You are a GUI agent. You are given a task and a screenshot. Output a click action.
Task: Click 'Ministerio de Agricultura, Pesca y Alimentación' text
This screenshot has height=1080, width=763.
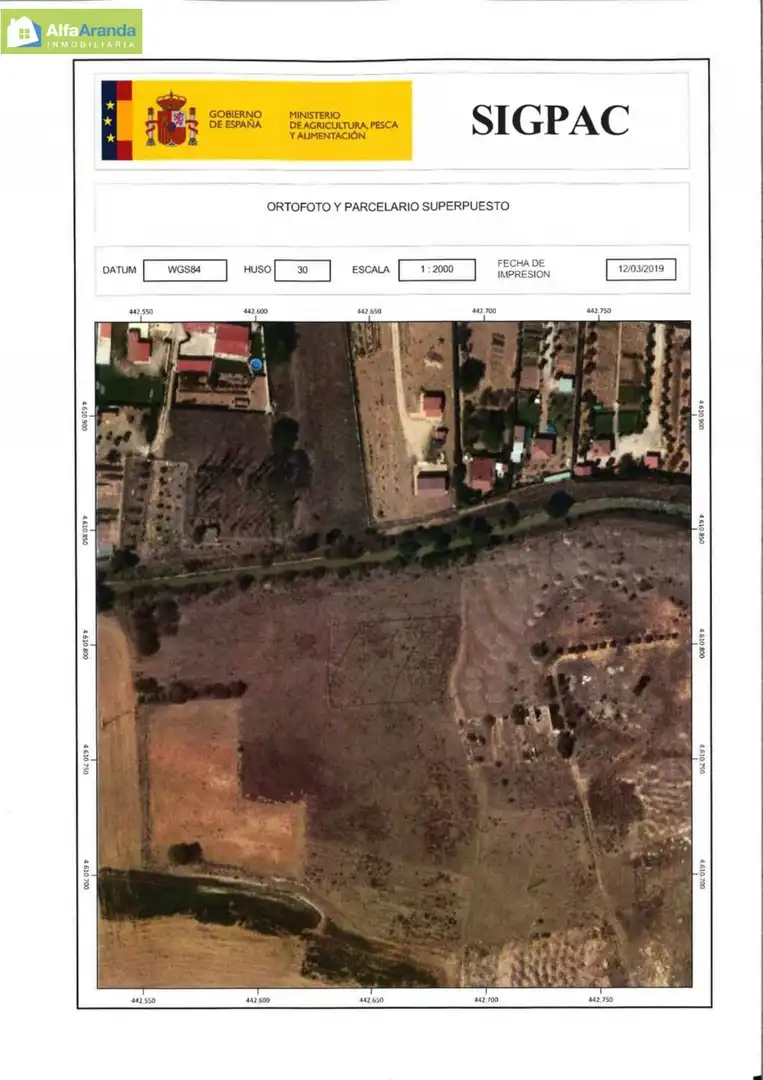point(343,125)
